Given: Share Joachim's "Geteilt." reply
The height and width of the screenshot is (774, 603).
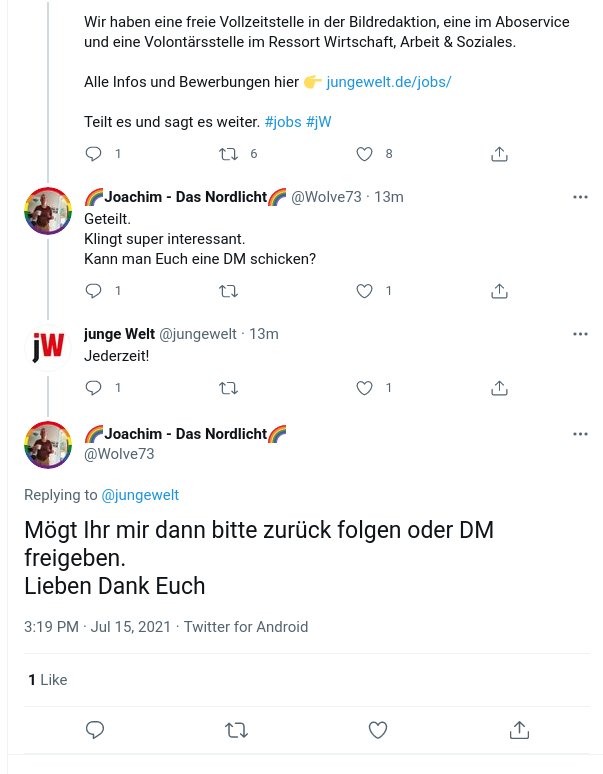Looking at the screenshot, I should click(x=500, y=291).
